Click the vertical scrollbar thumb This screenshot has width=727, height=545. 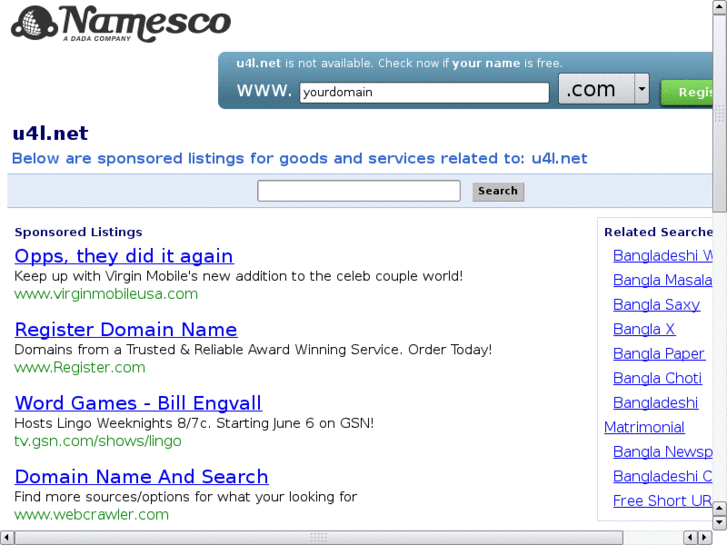[x=720, y=113]
